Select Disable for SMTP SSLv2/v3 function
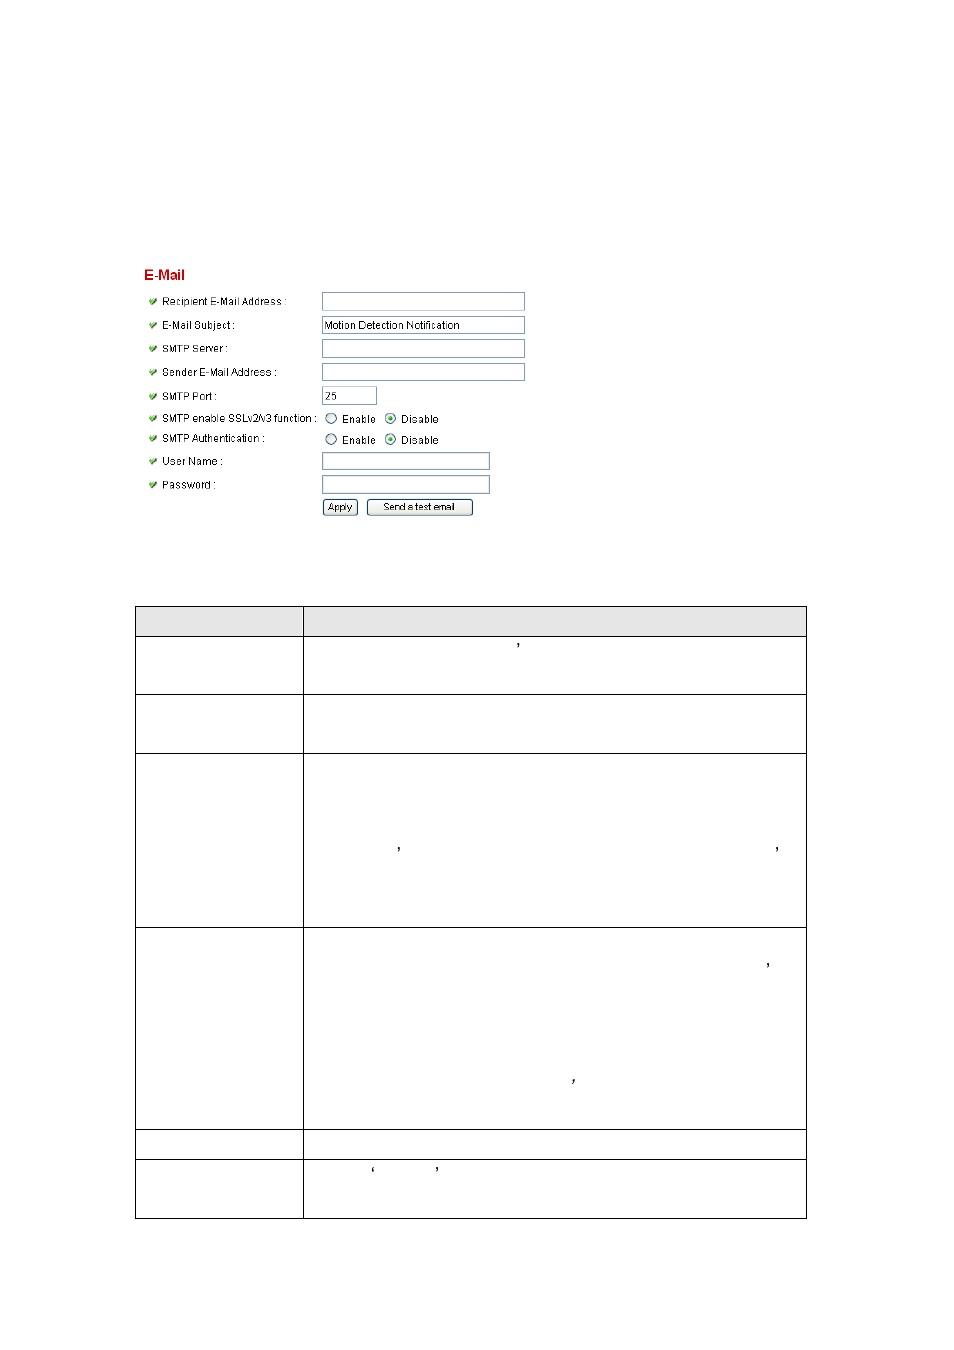This screenshot has height=1350, width=954. (390, 419)
